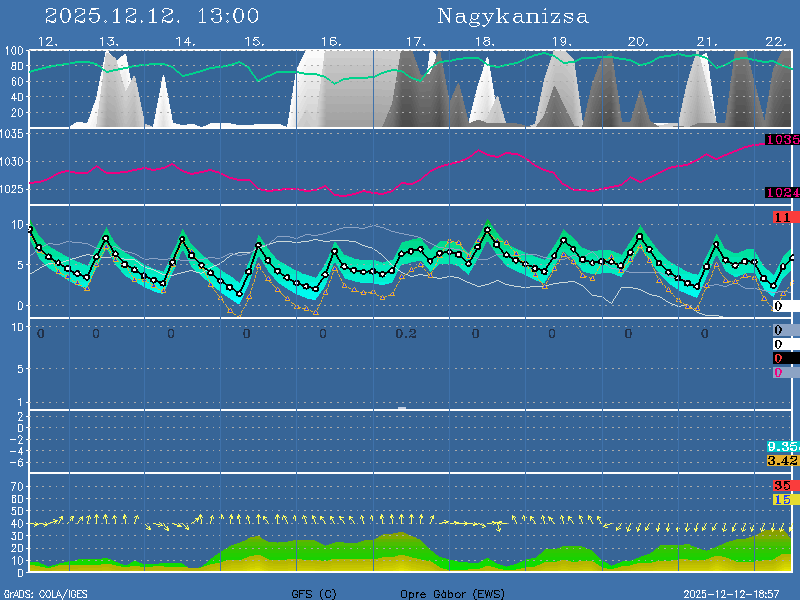This screenshot has width=800, height=600.
Task: Click the Nagykanizsa location title
Action: [x=513, y=16]
